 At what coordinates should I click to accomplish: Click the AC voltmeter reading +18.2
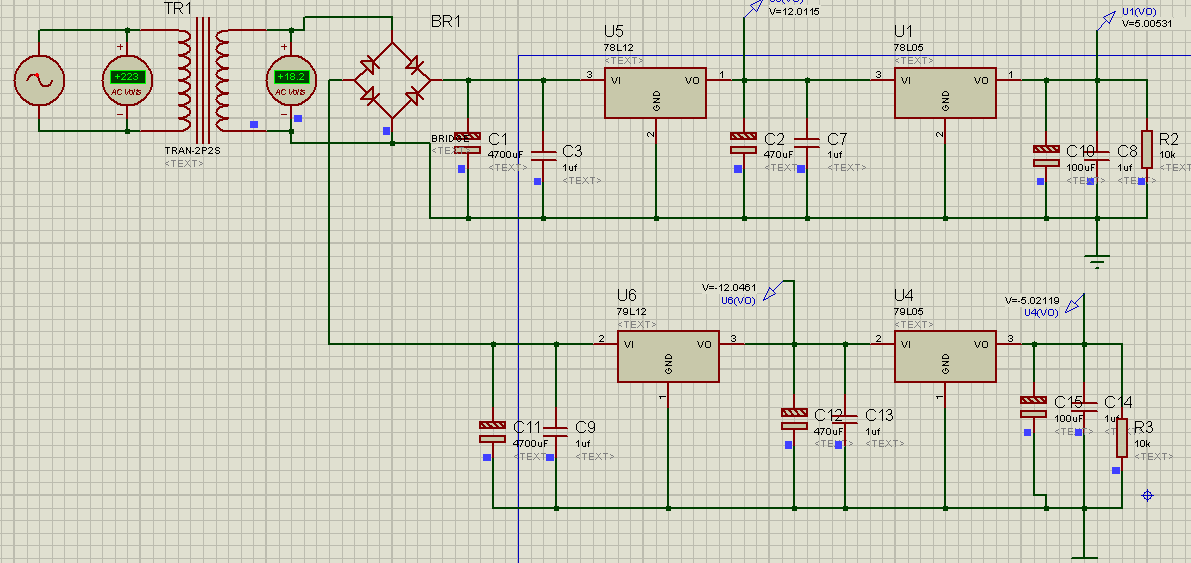point(291,81)
